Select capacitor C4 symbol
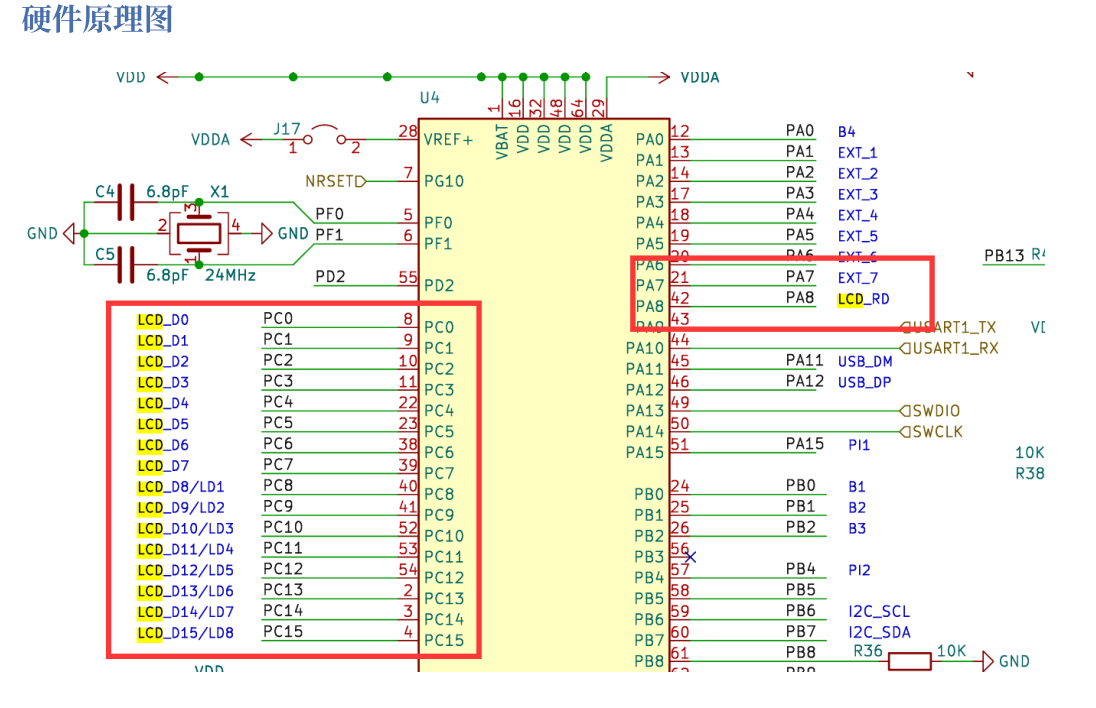Viewport: 1096px width, 708px height. pyautogui.click(x=127, y=203)
